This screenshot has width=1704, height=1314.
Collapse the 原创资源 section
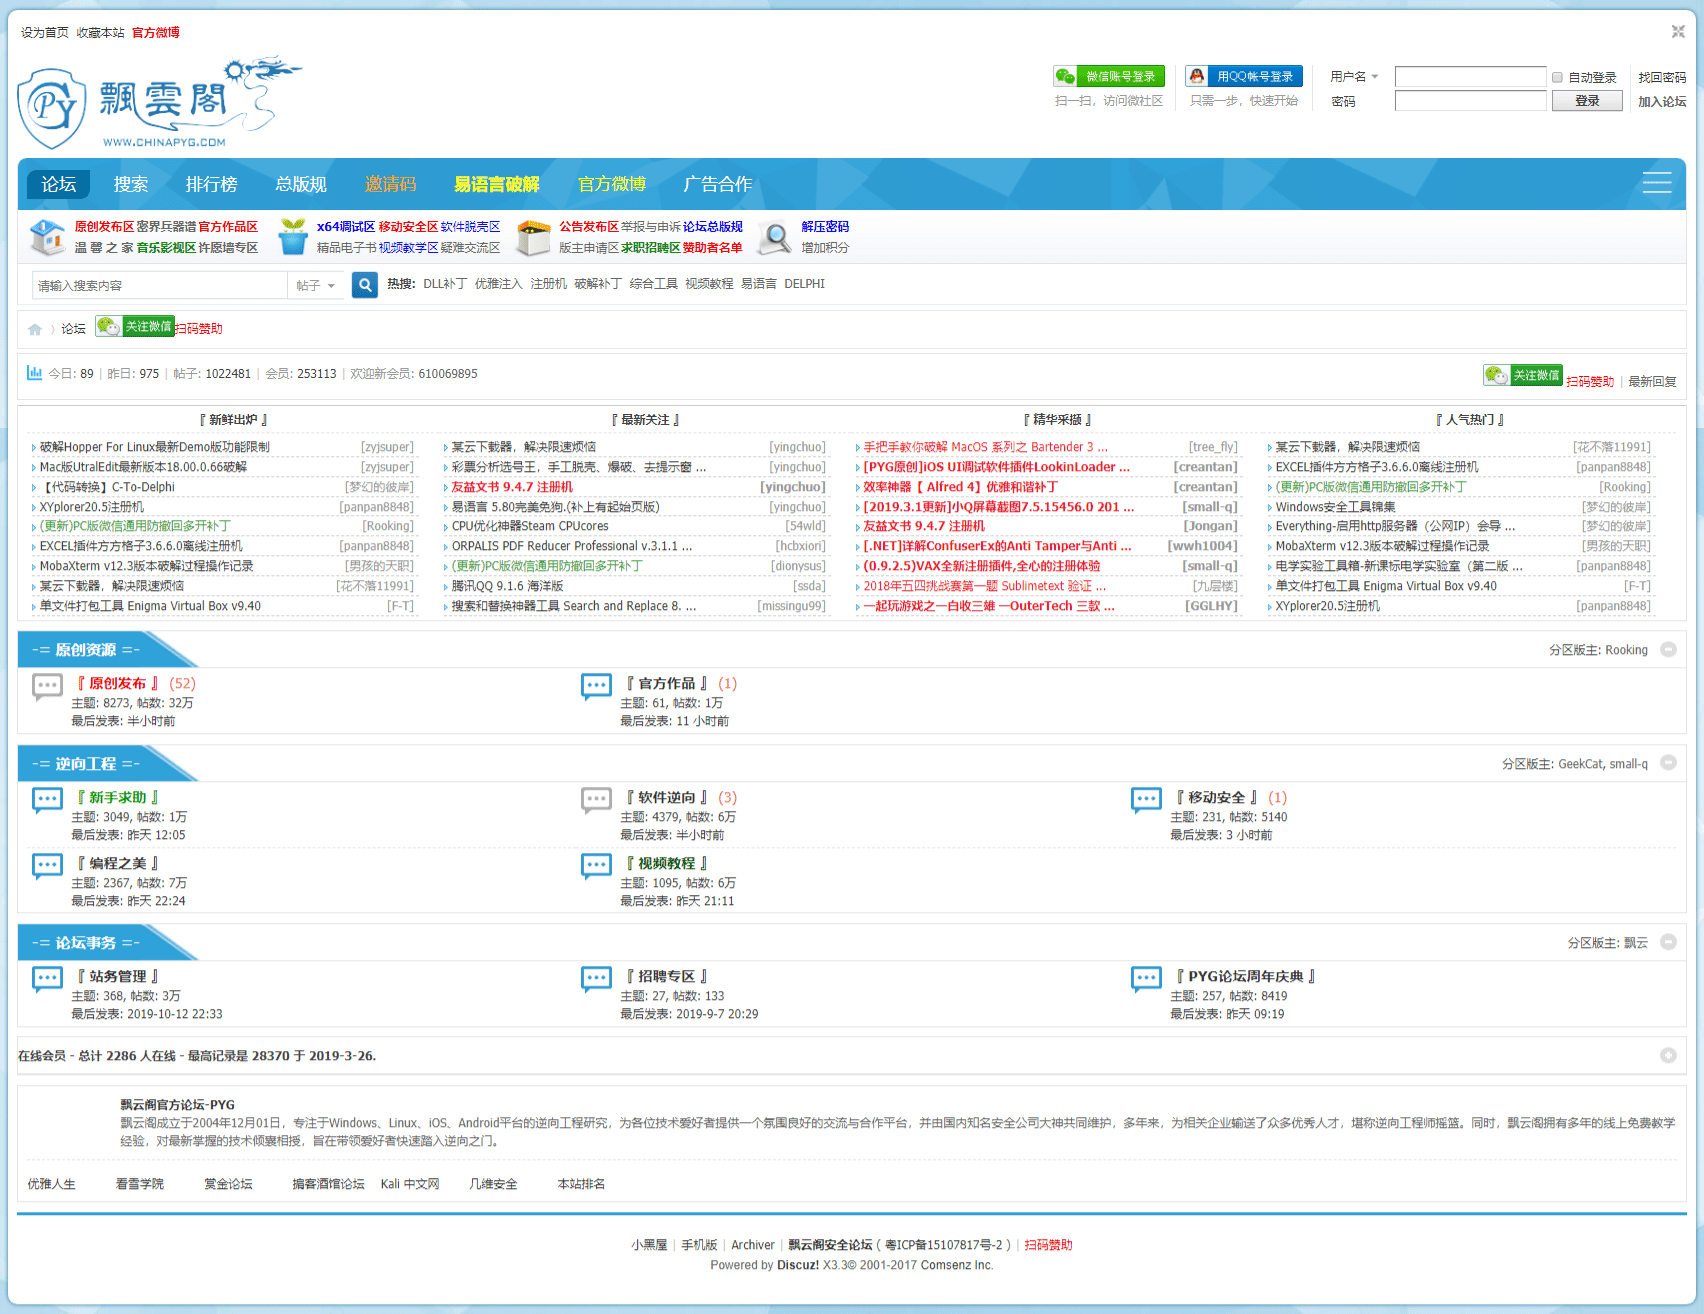tap(1668, 649)
